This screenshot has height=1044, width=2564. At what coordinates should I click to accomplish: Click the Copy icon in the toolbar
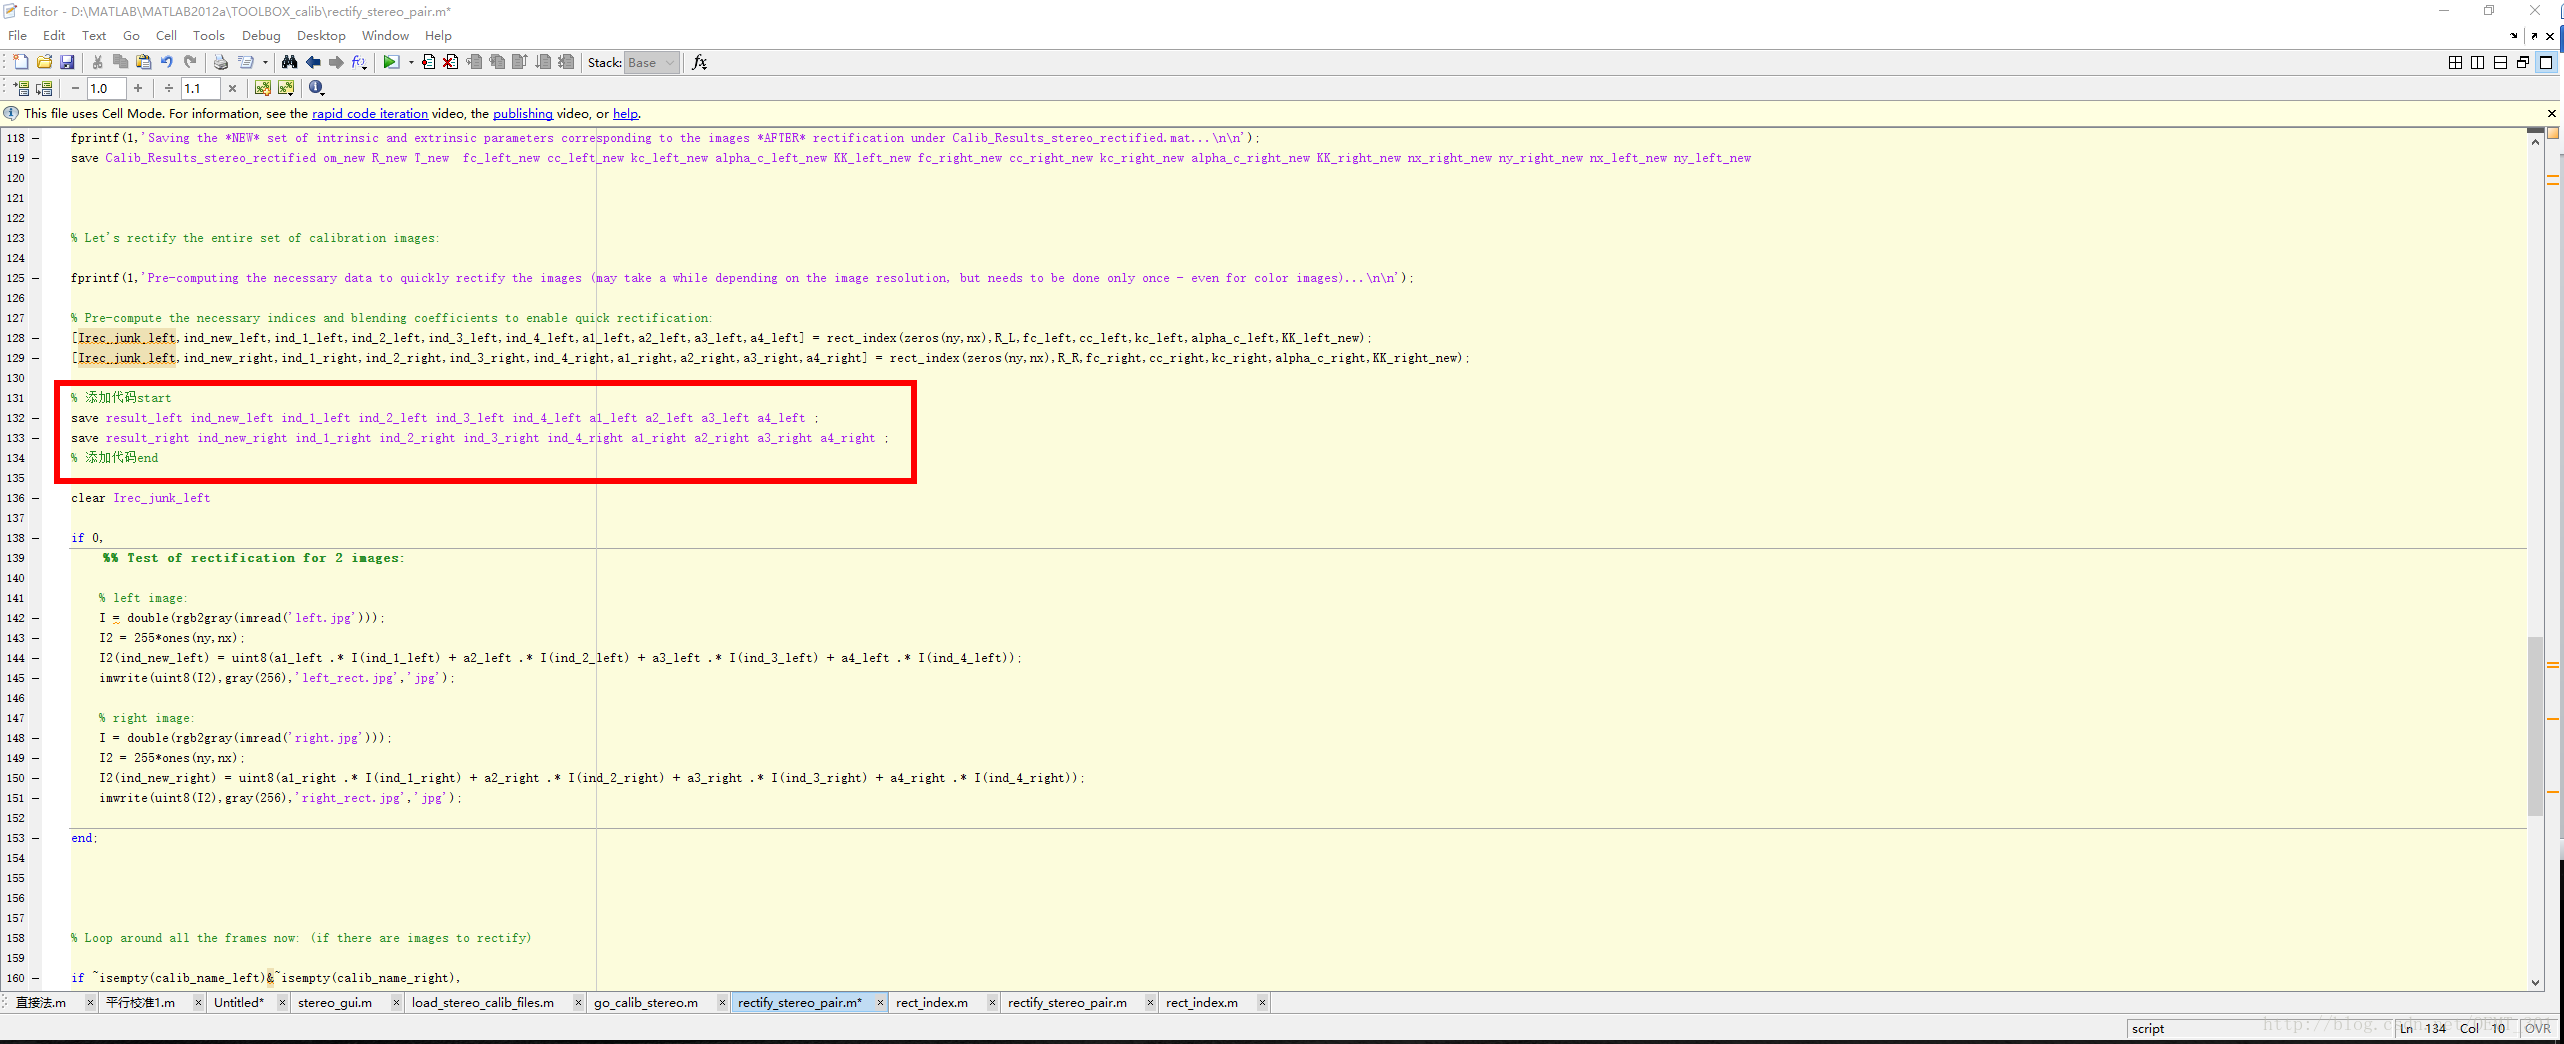tap(120, 62)
